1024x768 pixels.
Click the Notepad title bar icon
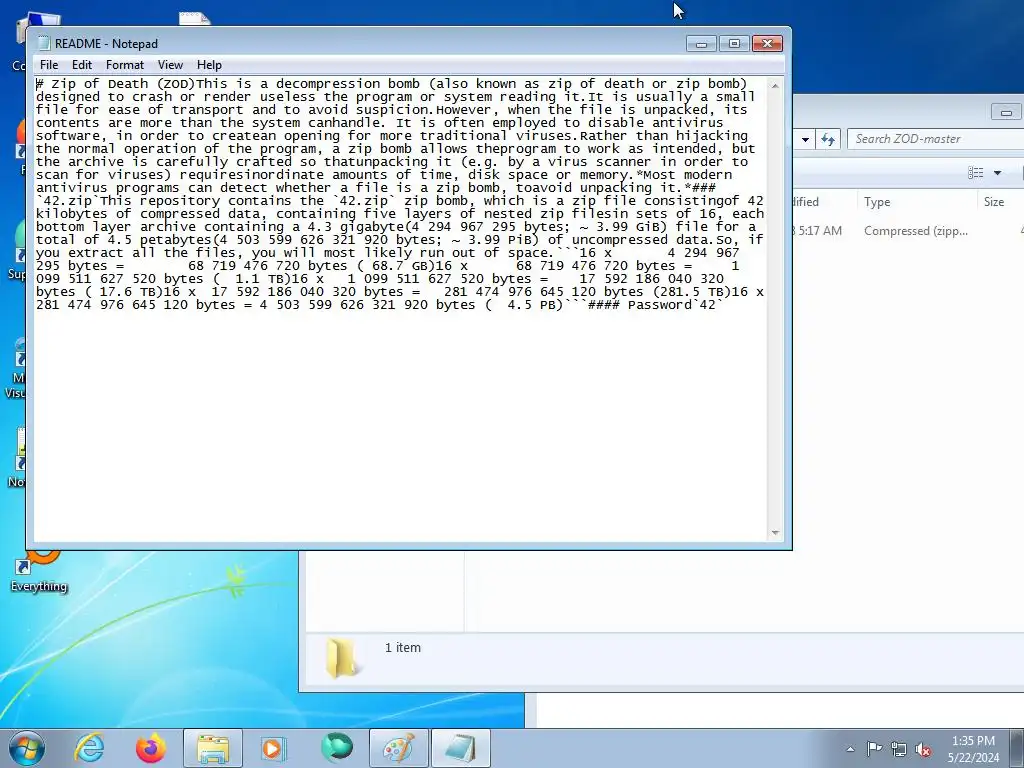44,43
